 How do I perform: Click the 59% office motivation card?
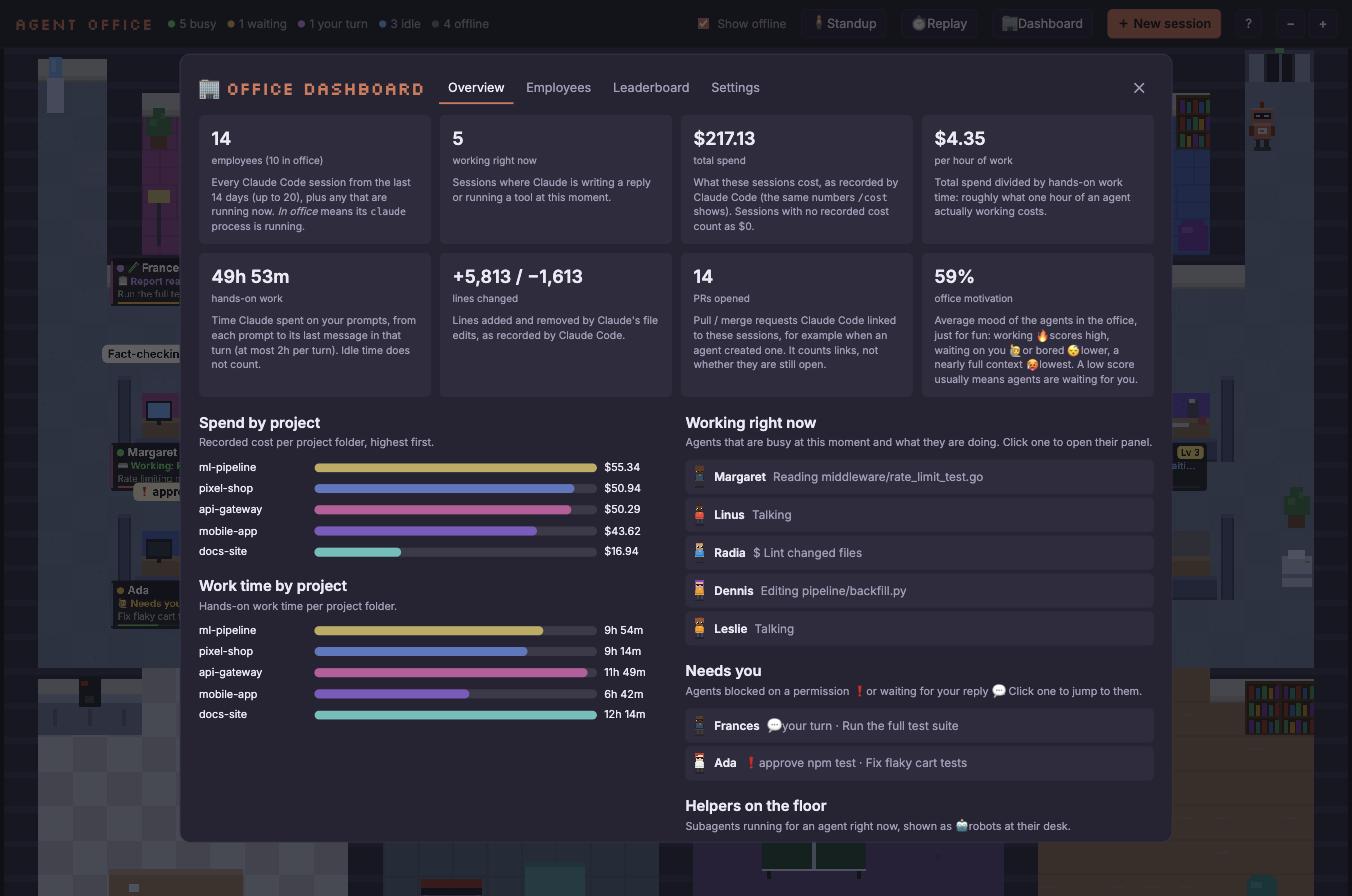(1038, 325)
